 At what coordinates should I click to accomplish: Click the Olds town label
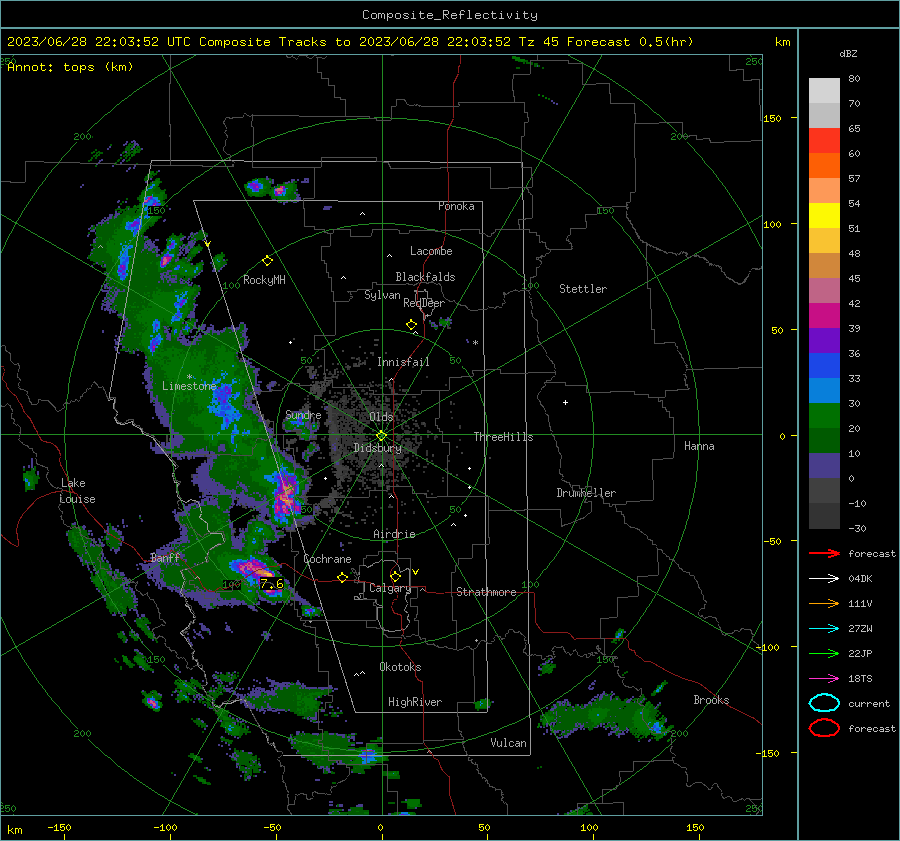[x=381, y=417]
